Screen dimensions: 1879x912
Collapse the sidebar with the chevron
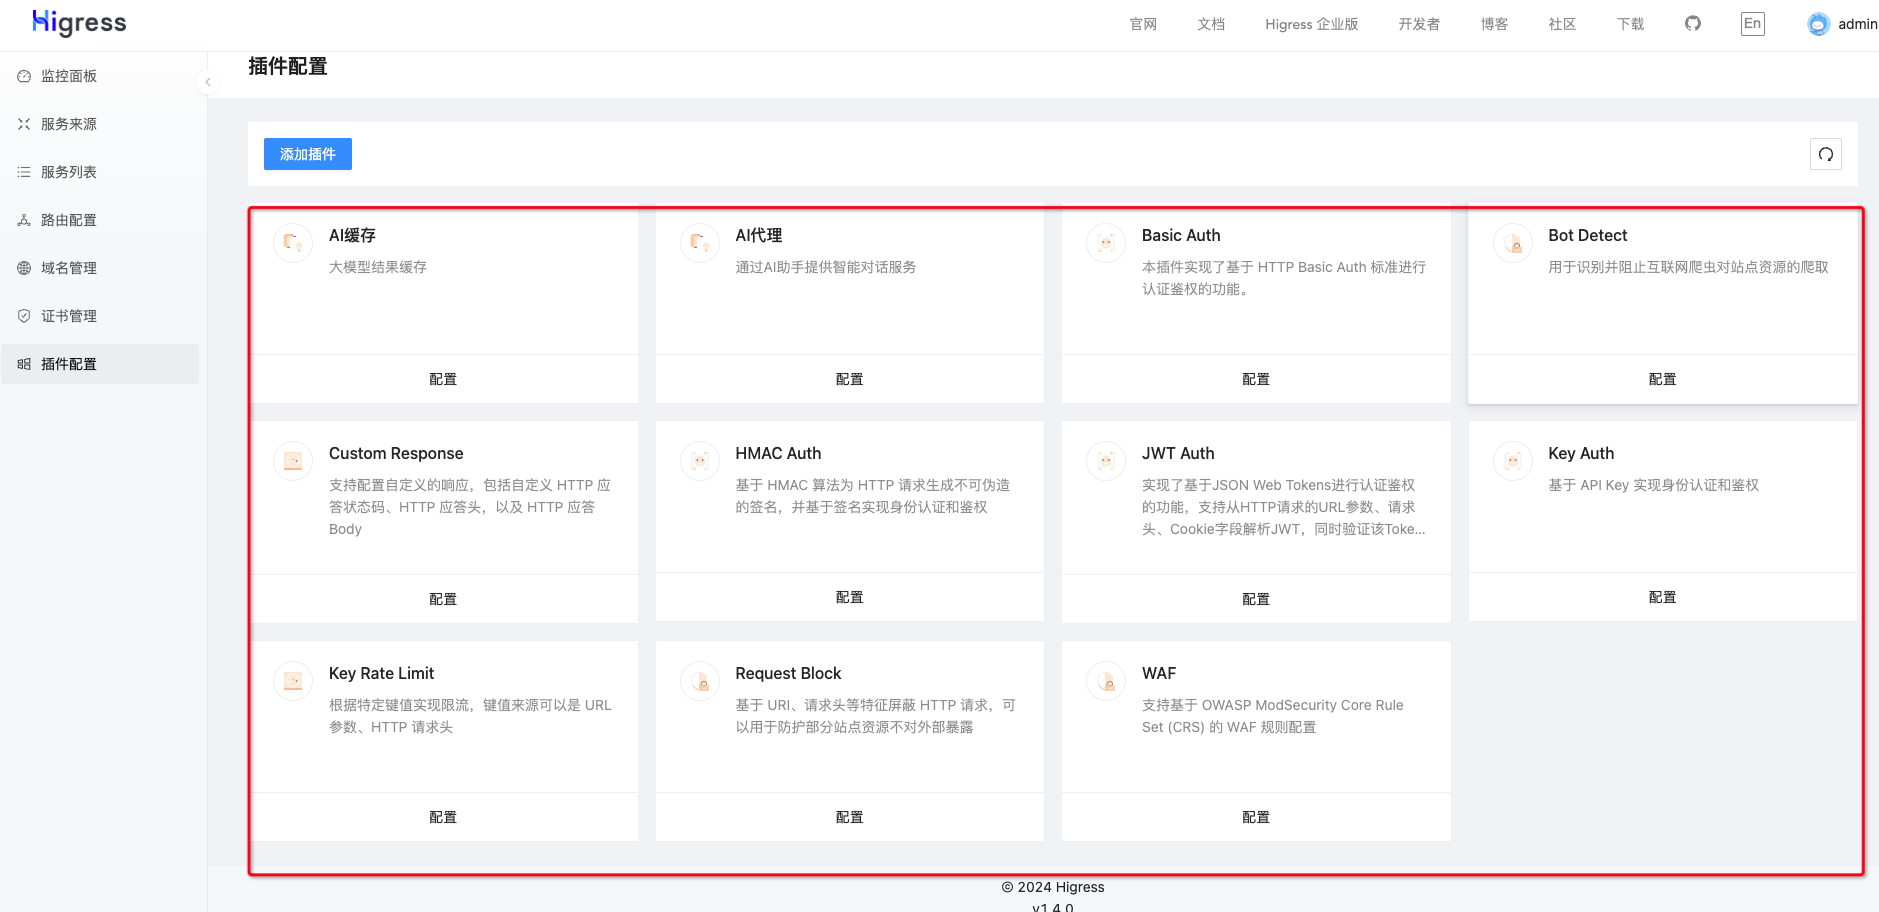(207, 82)
